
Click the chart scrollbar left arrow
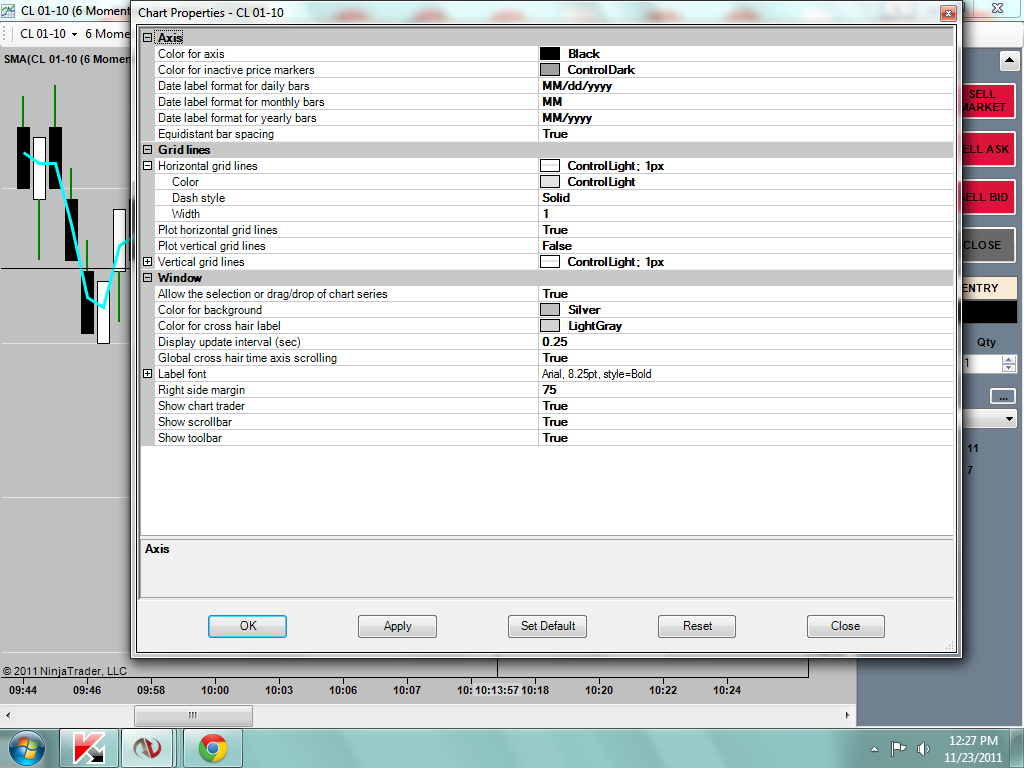[7, 715]
